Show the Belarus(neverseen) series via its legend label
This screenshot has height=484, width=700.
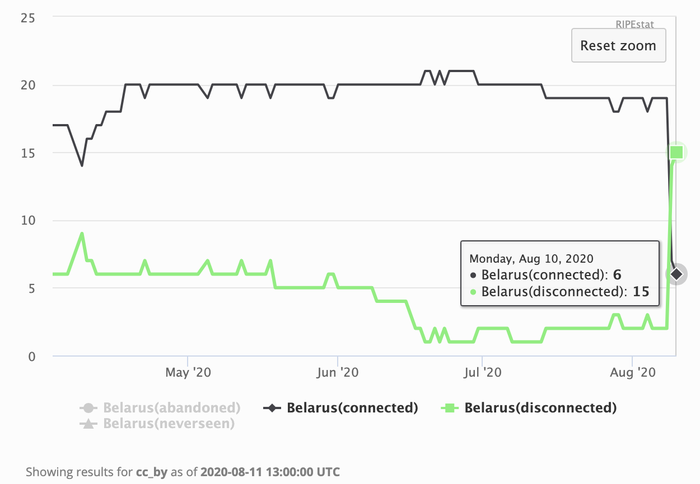(171, 423)
